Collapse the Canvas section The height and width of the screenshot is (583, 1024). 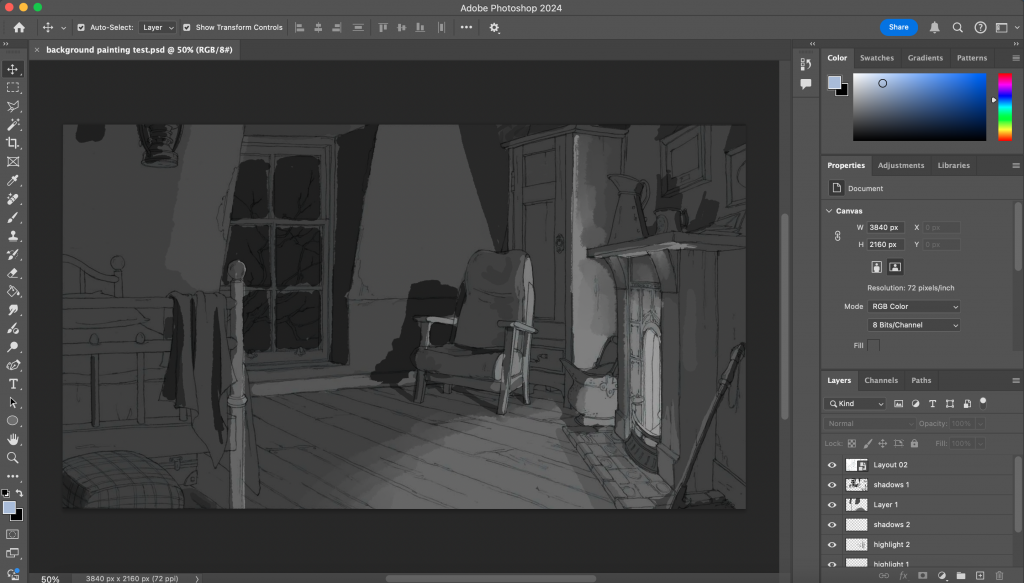pos(829,211)
